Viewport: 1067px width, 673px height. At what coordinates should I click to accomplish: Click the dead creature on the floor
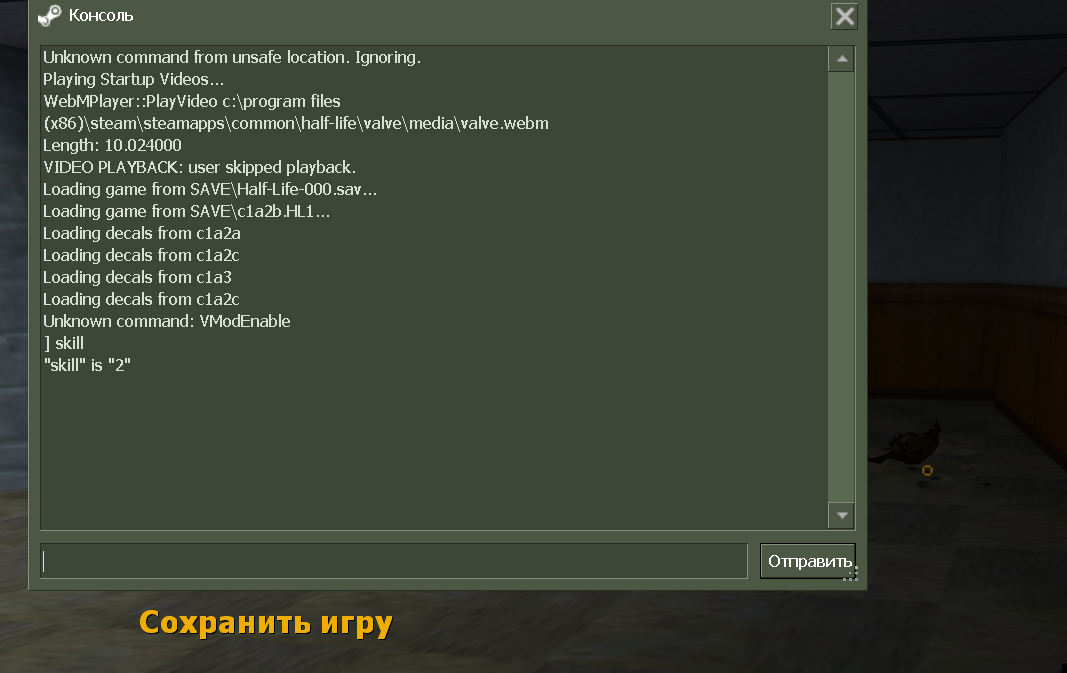tap(907, 444)
